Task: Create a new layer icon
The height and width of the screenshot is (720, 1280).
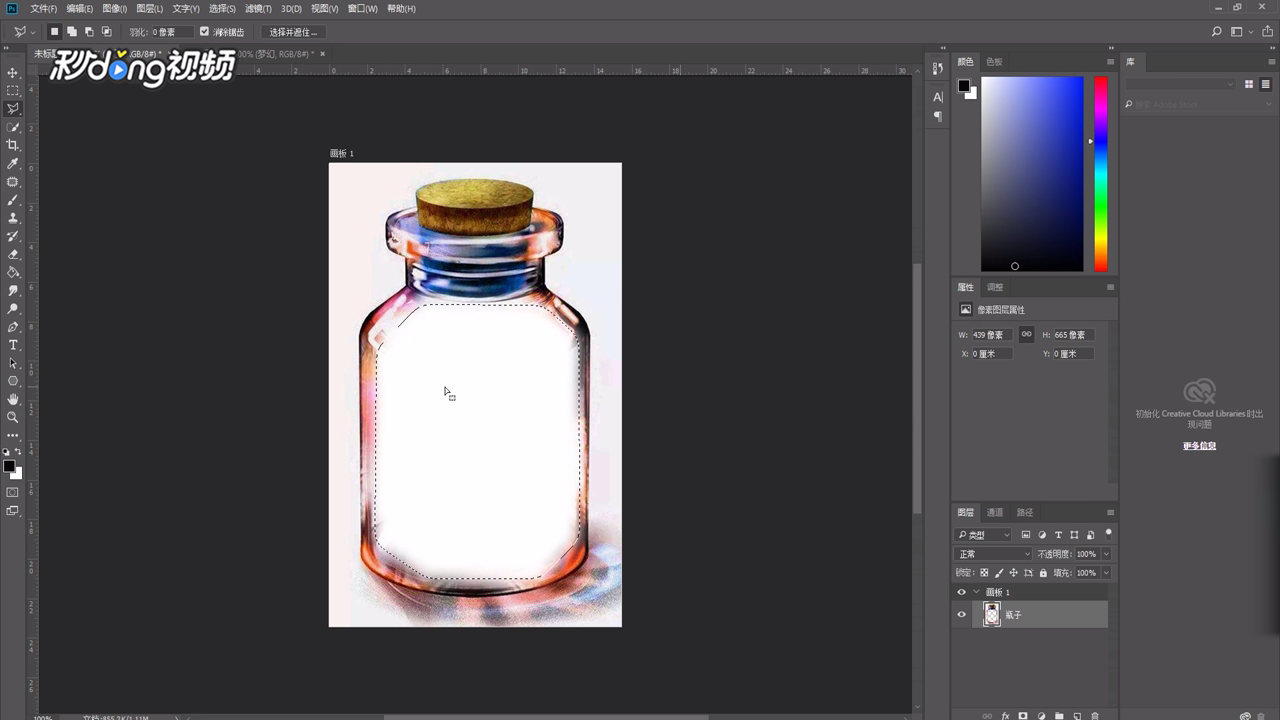Action: [x=1077, y=716]
